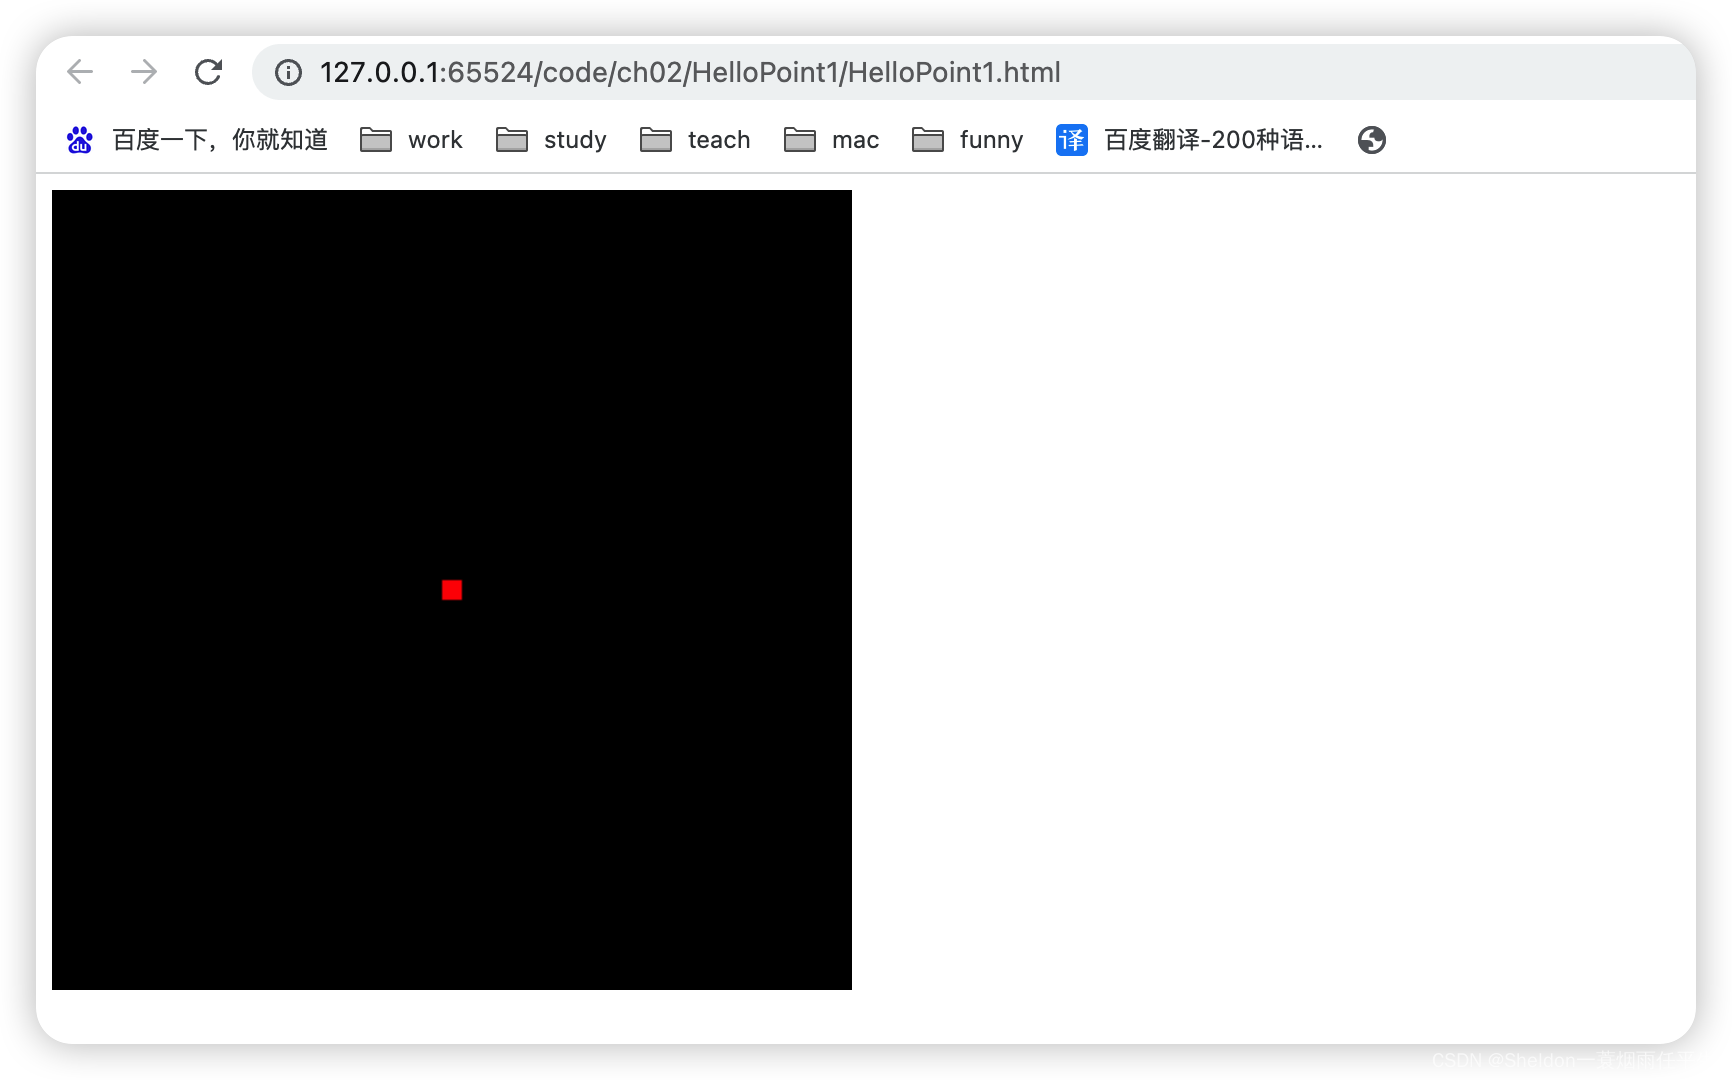Open the study bookmarks folder
The image size is (1732, 1080).
[551, 140]
